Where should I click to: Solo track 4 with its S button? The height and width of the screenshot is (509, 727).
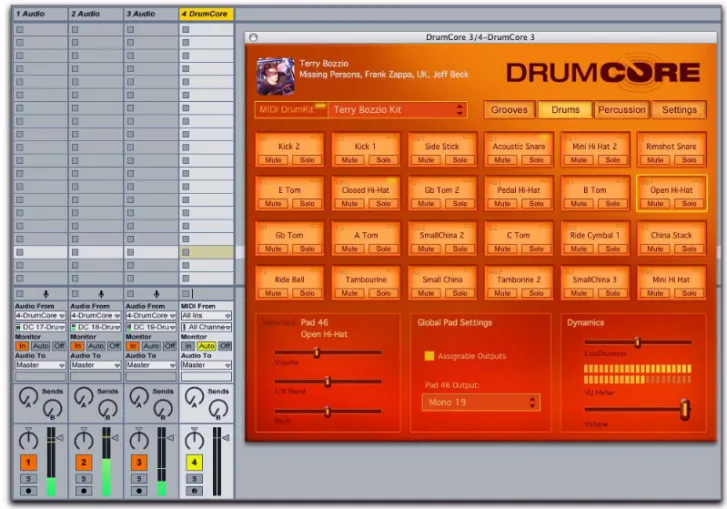point(194,479)
